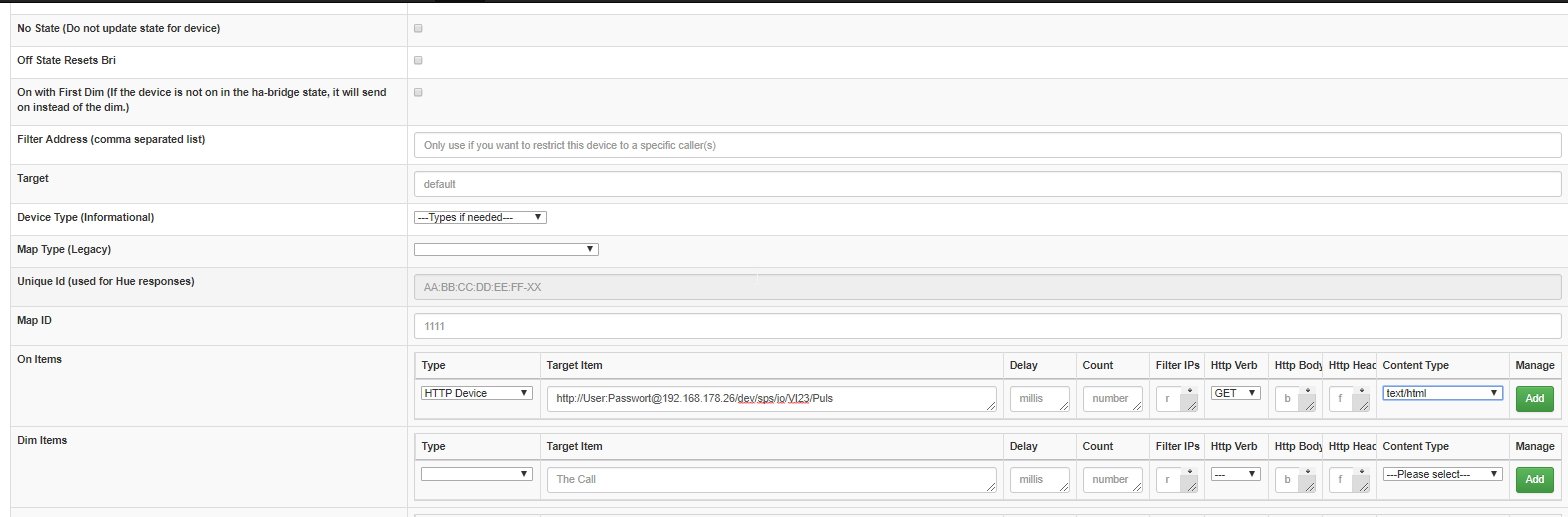The width and height of the screenshot is (1568, 517).
Task: Focus the Target field showing default
Action: (x=987, y=184)
